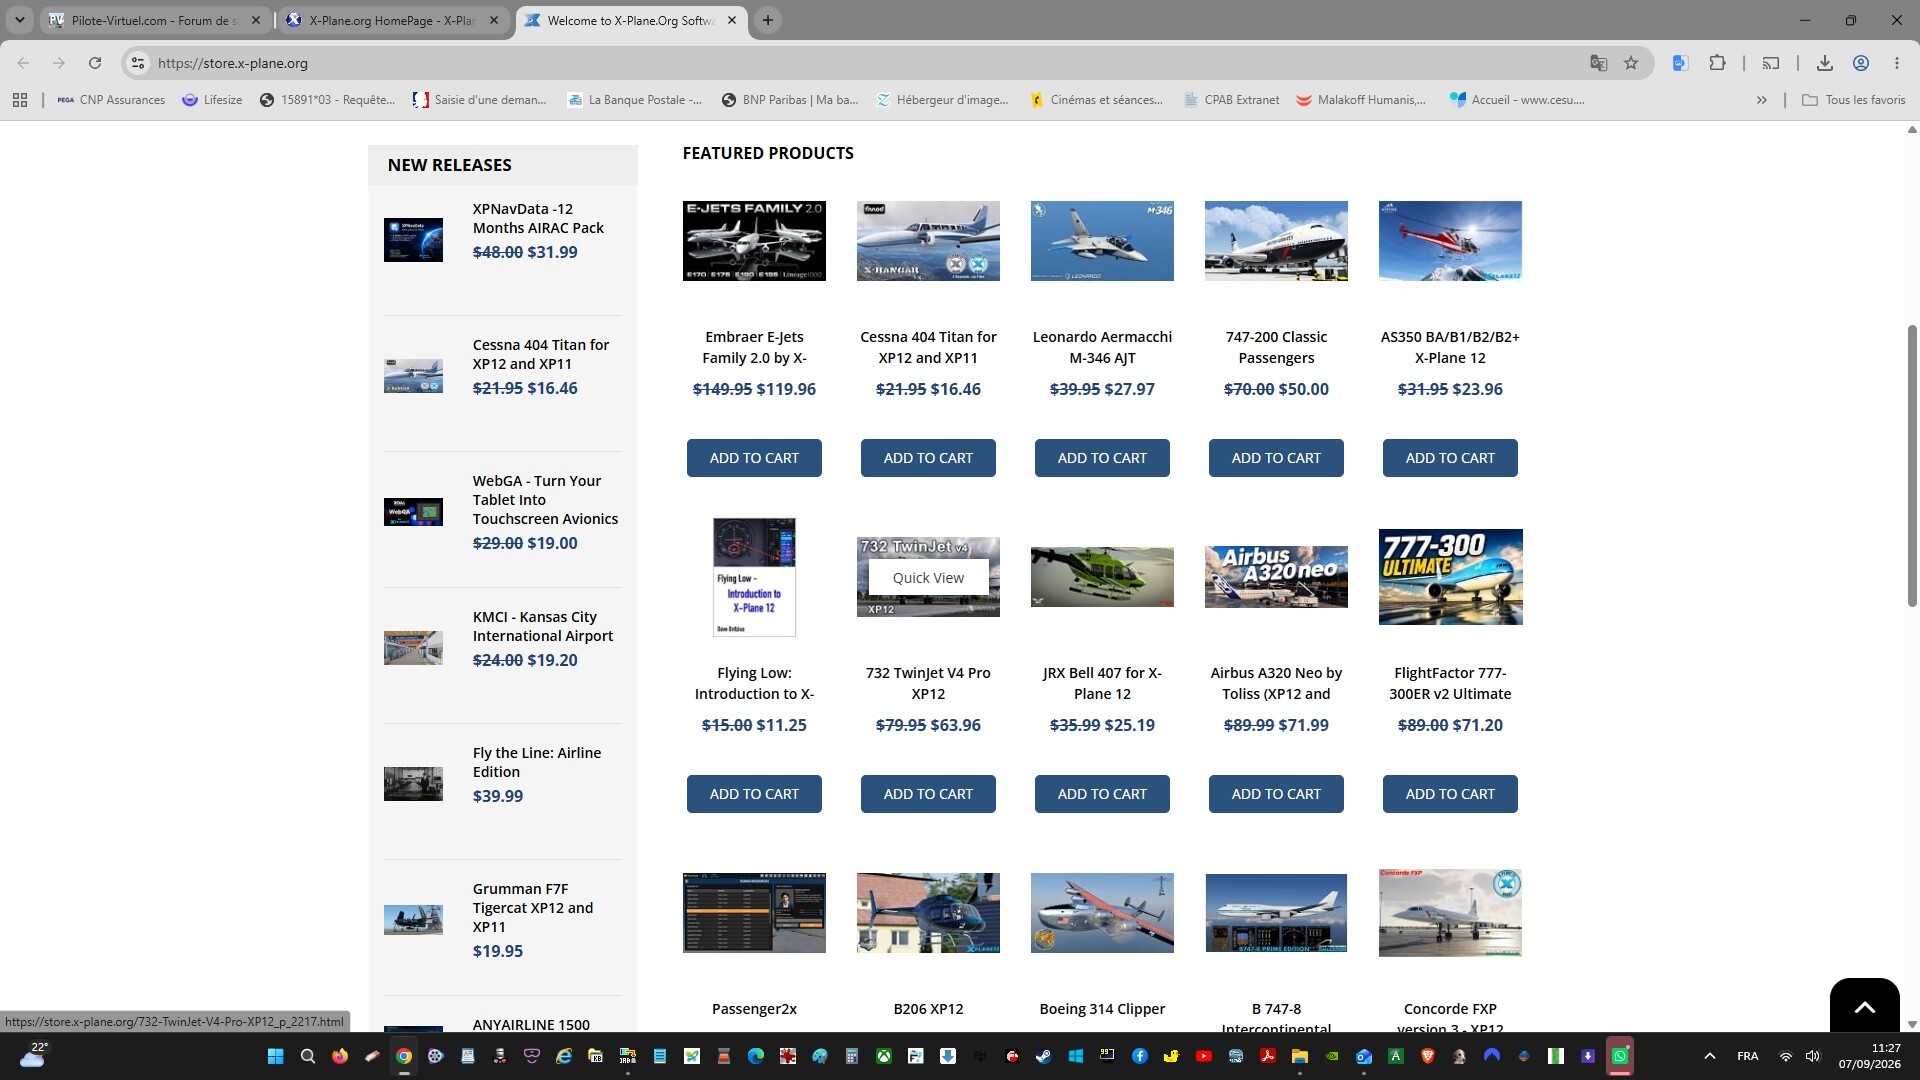This screenshot has width=1920, height=1080.
Task: Open the Chrome profile icon
Action: click(x=1861, y=63)
